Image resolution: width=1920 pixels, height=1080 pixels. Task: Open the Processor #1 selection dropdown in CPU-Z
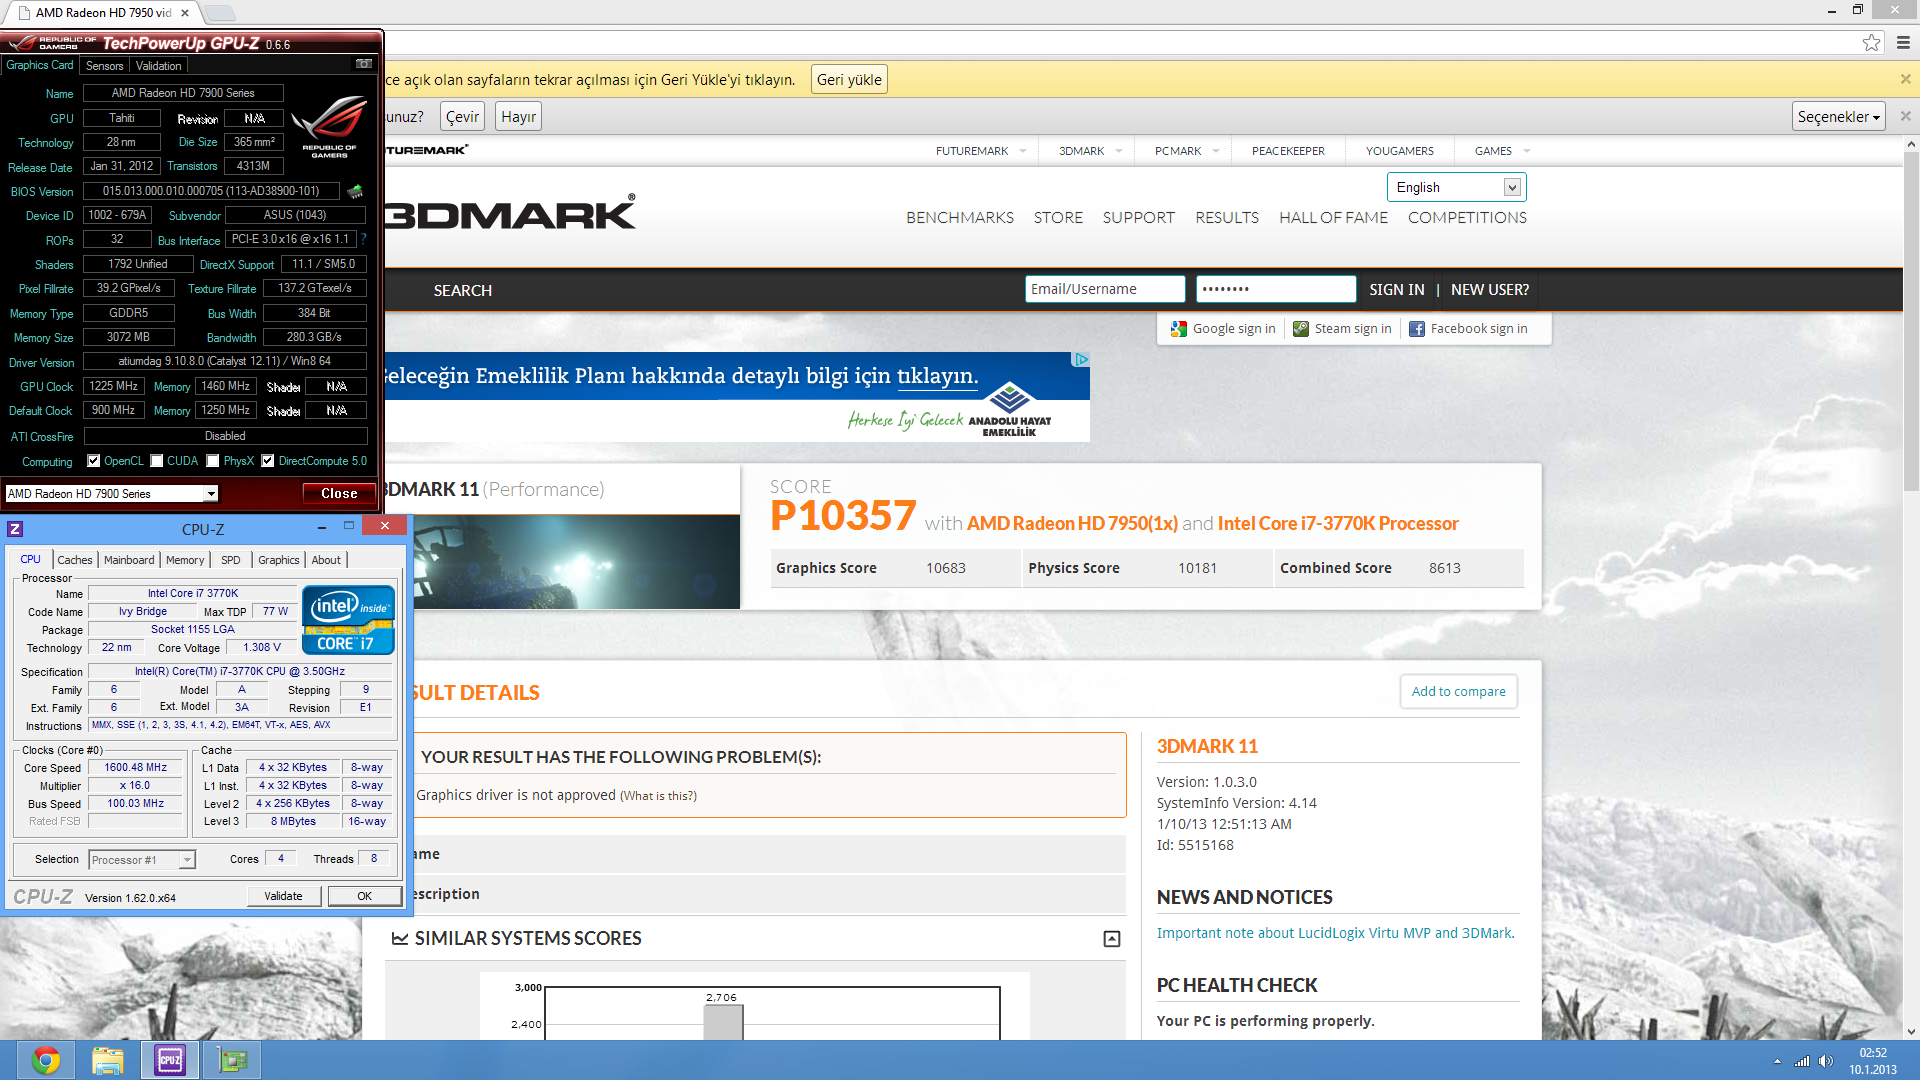tap(185, 859)
